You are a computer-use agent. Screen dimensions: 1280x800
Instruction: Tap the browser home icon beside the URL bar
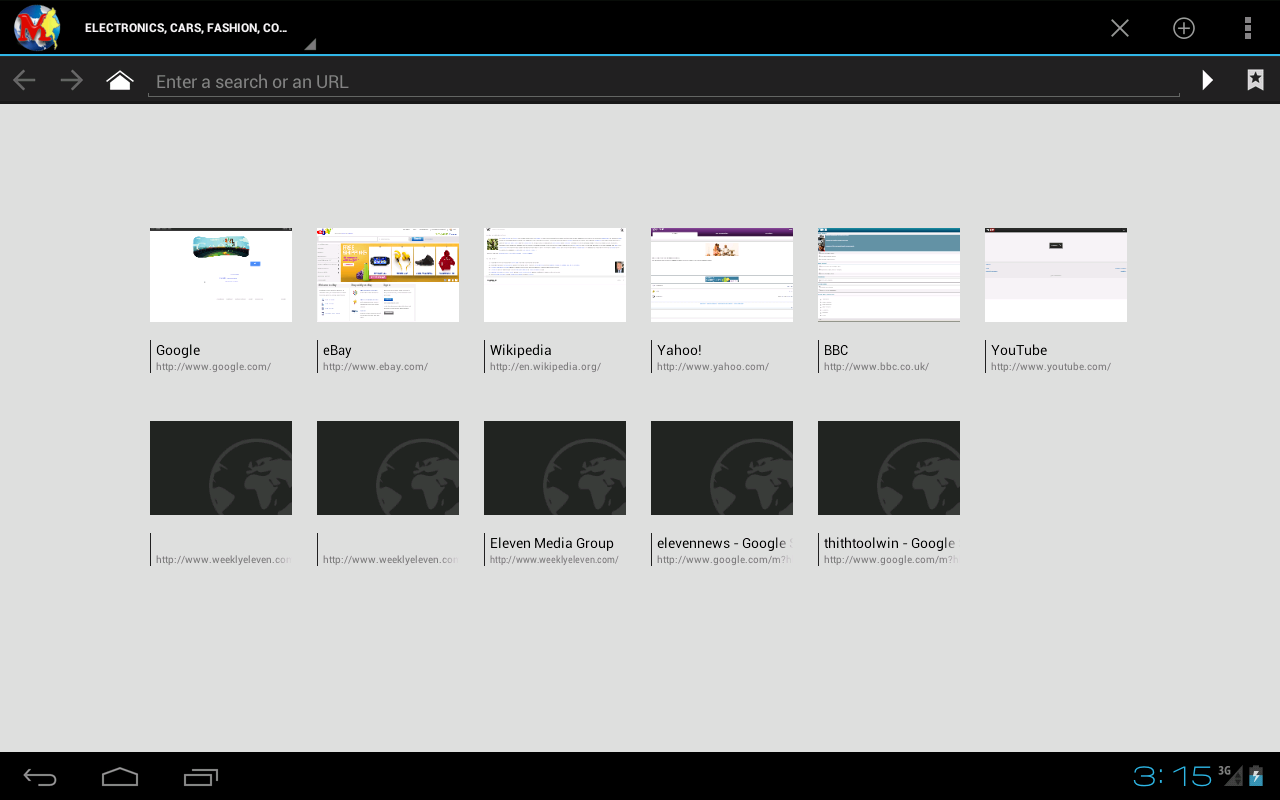pos(120,80)
